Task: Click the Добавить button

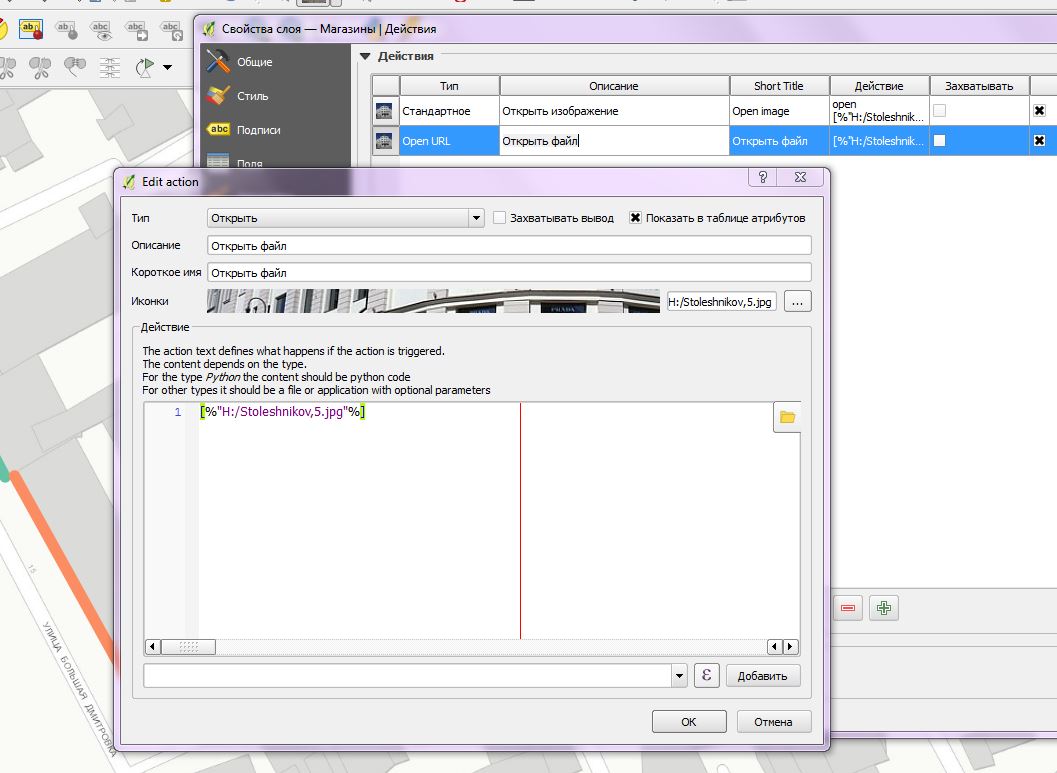Action: [x=763, y=676]
